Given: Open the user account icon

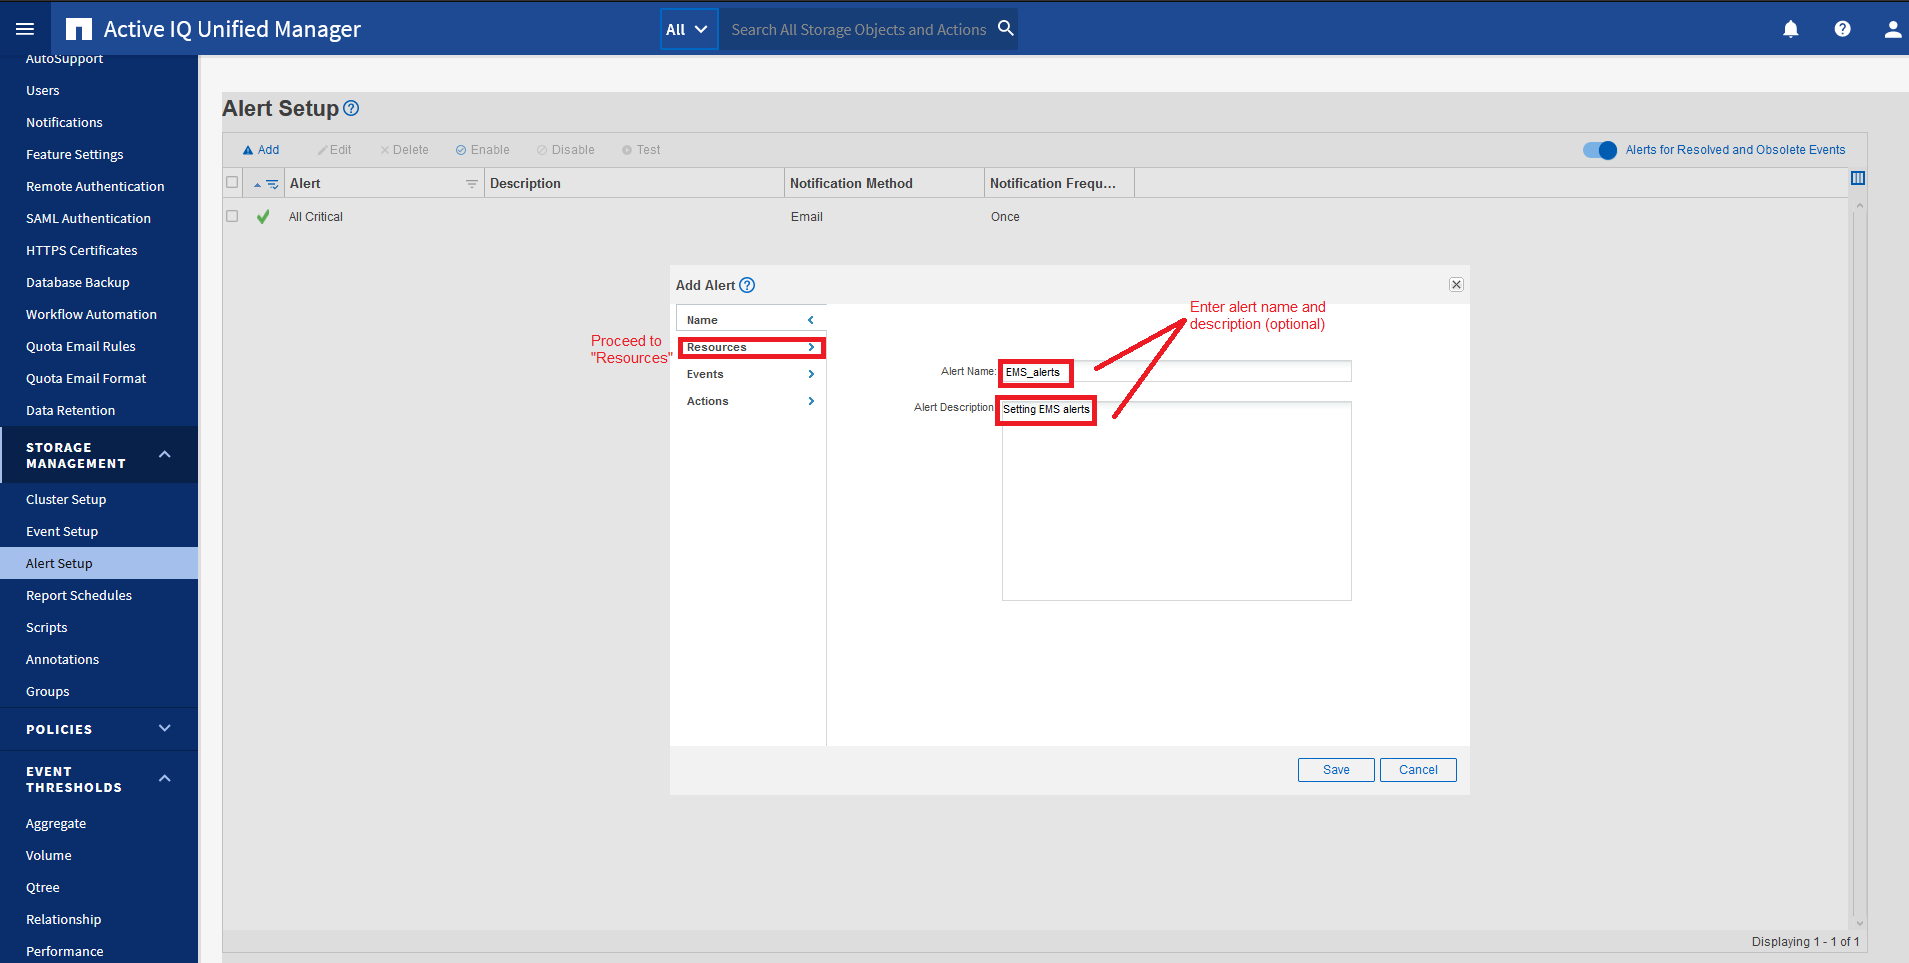Looking at the screenshot, I should 1892,29.
